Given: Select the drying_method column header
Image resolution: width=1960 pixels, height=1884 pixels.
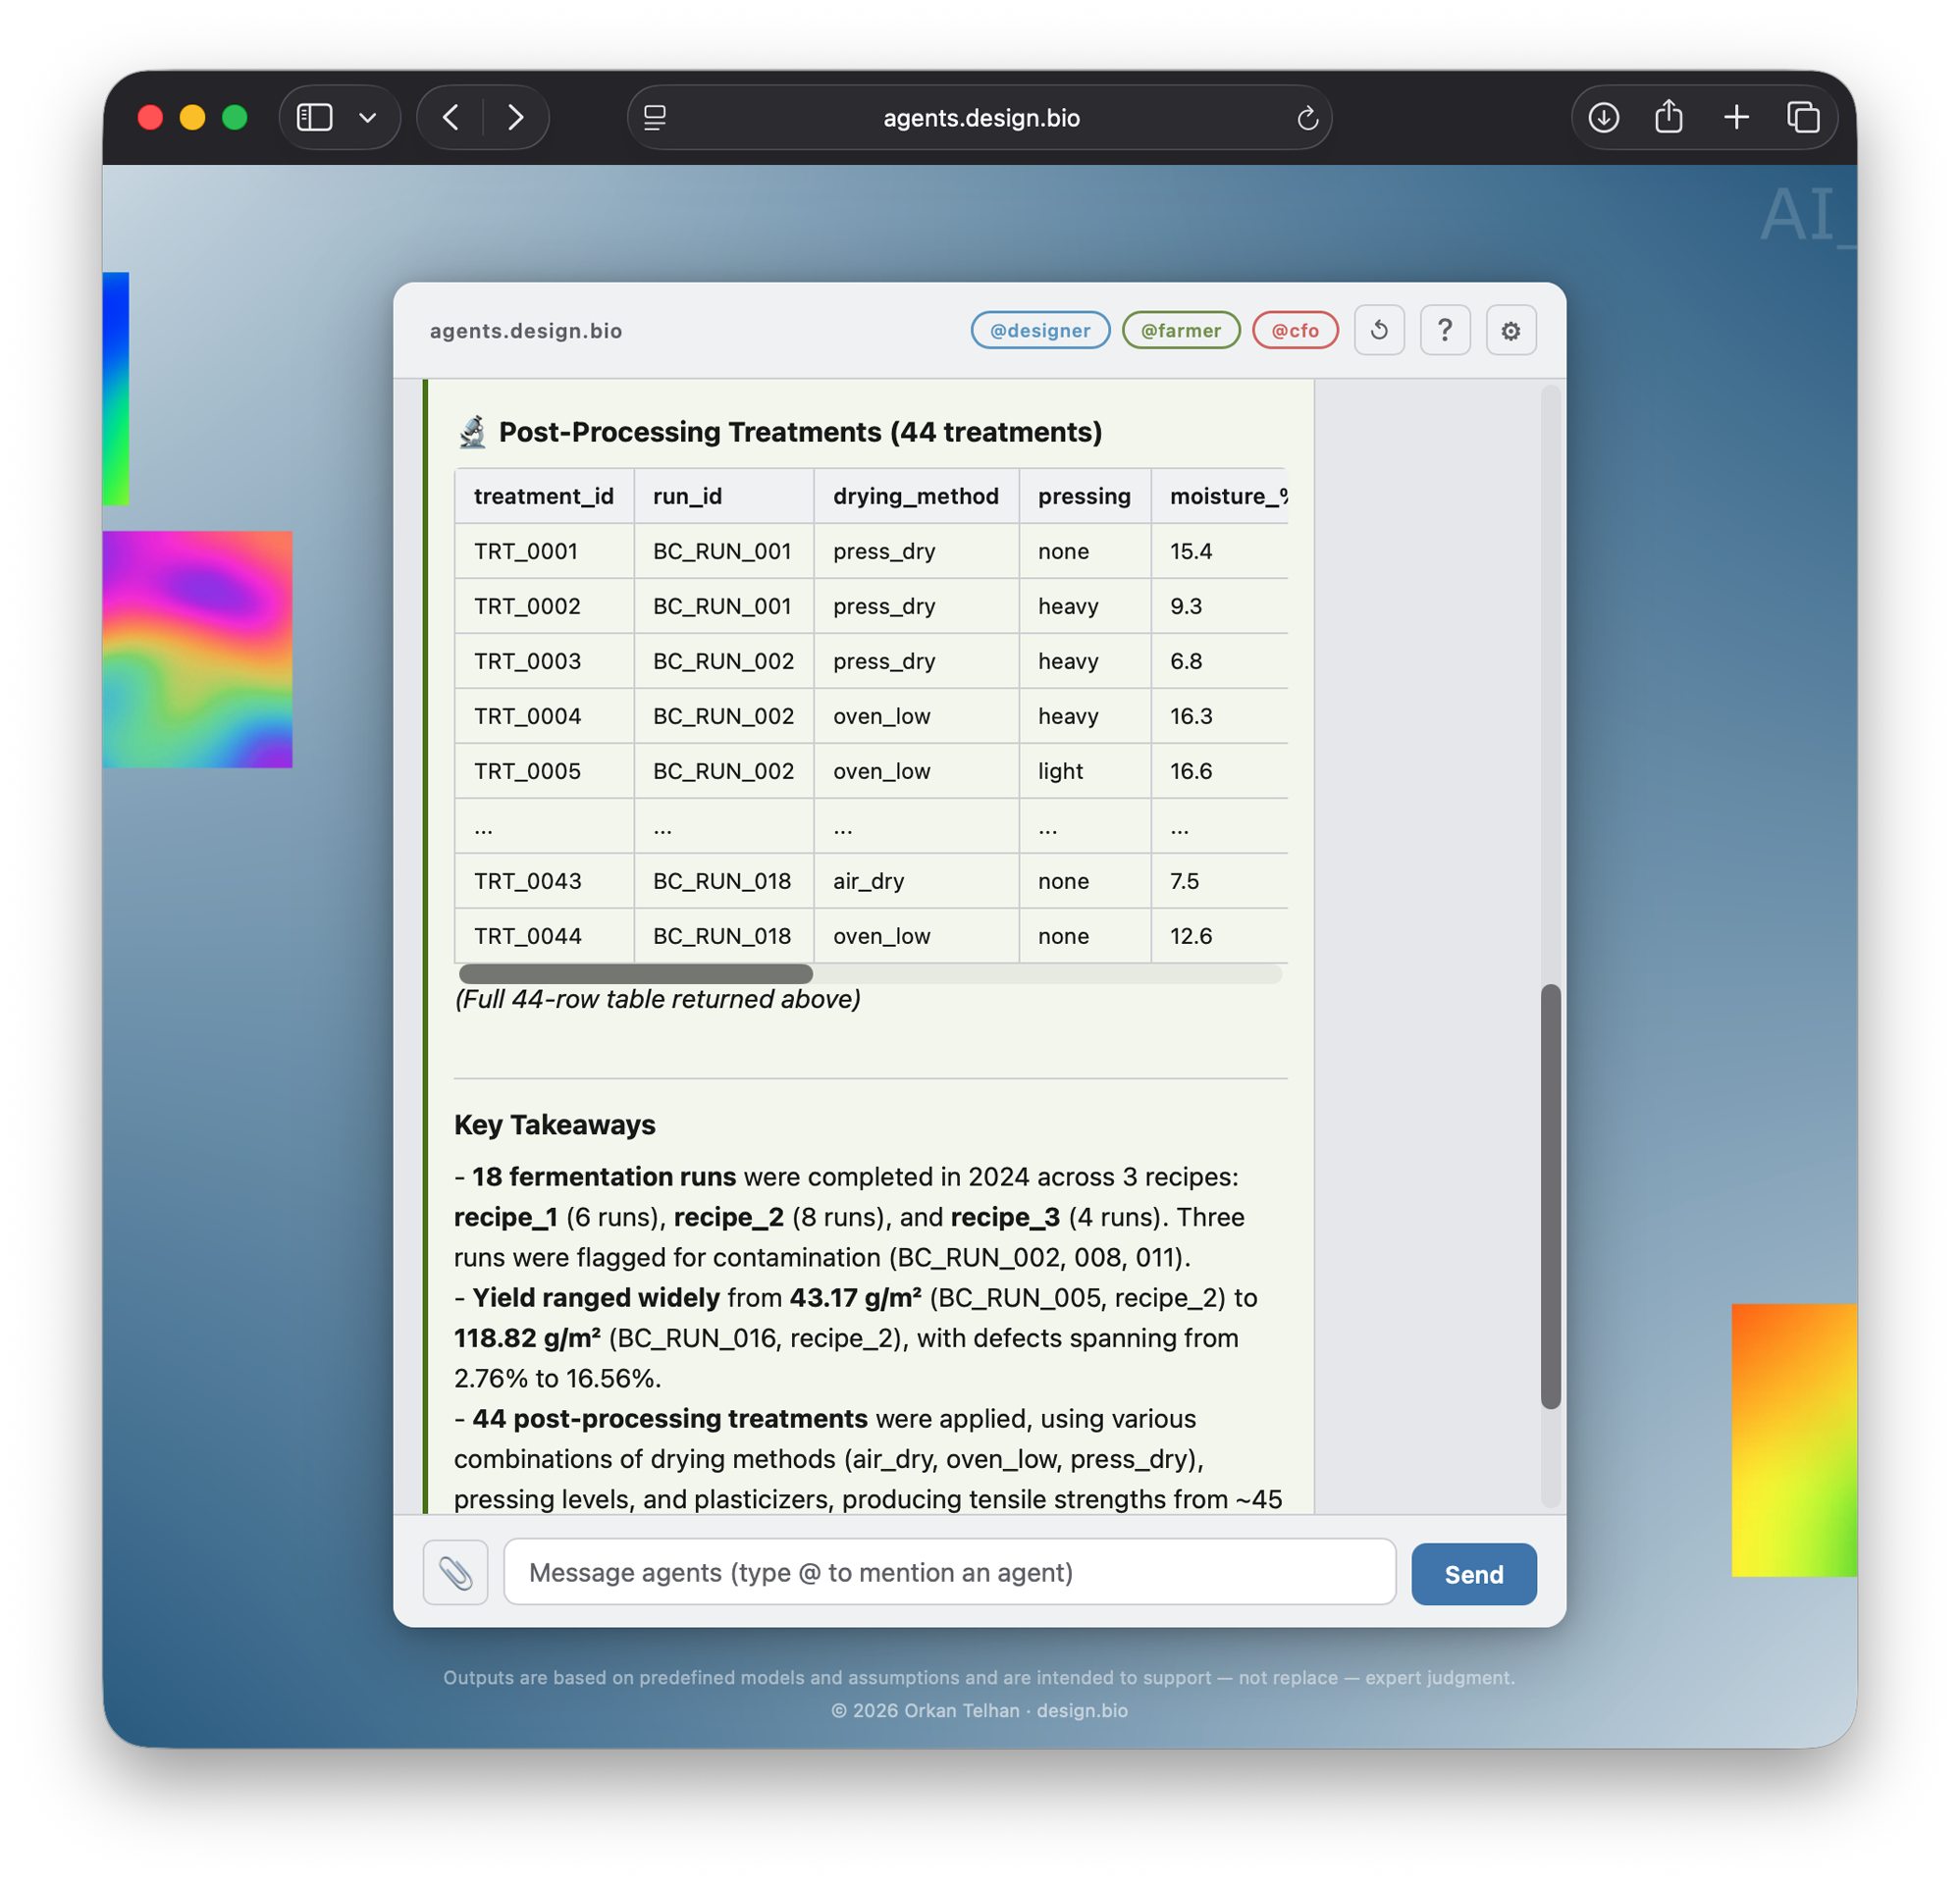Looking at the screenshot, I should pyautogui.click(x=916, y=496).
